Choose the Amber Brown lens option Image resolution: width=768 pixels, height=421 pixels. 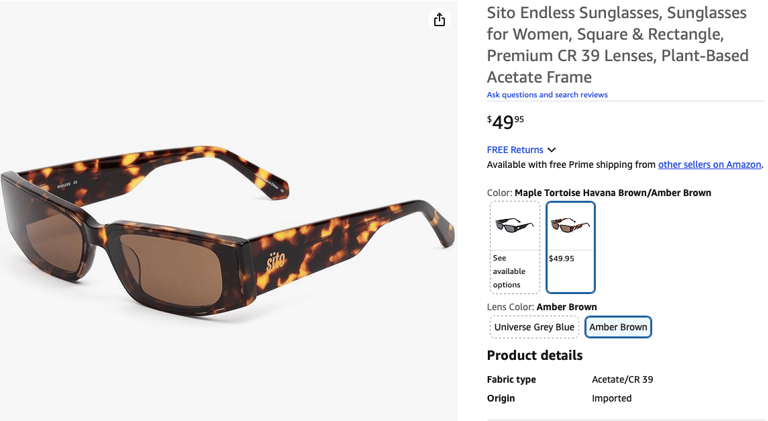618,327
